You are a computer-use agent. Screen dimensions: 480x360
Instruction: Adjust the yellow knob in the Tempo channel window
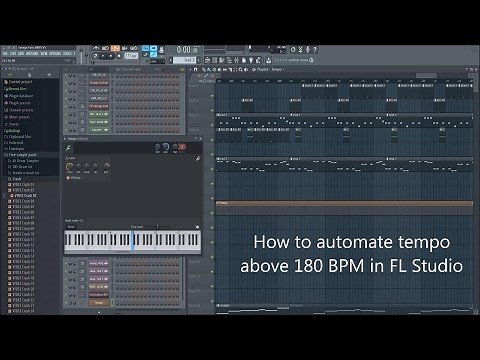pos(69,166)
